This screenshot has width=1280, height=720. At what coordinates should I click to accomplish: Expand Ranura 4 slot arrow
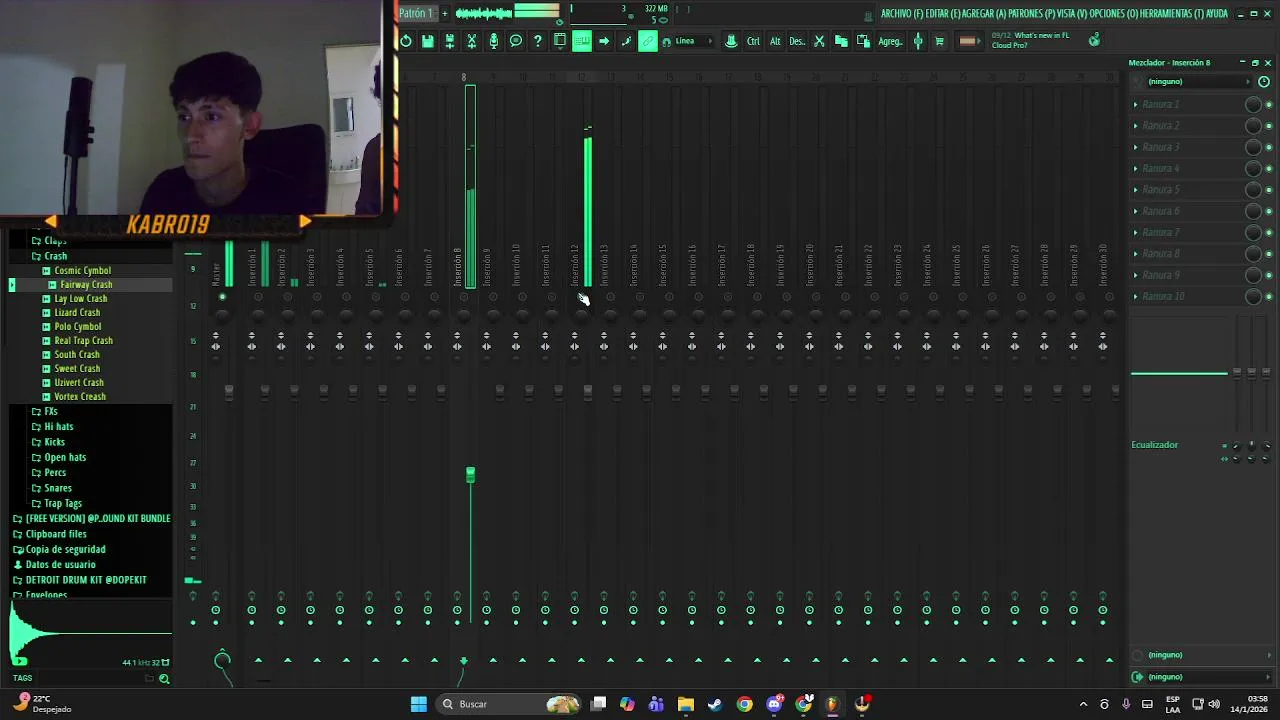pos(1136,168)
